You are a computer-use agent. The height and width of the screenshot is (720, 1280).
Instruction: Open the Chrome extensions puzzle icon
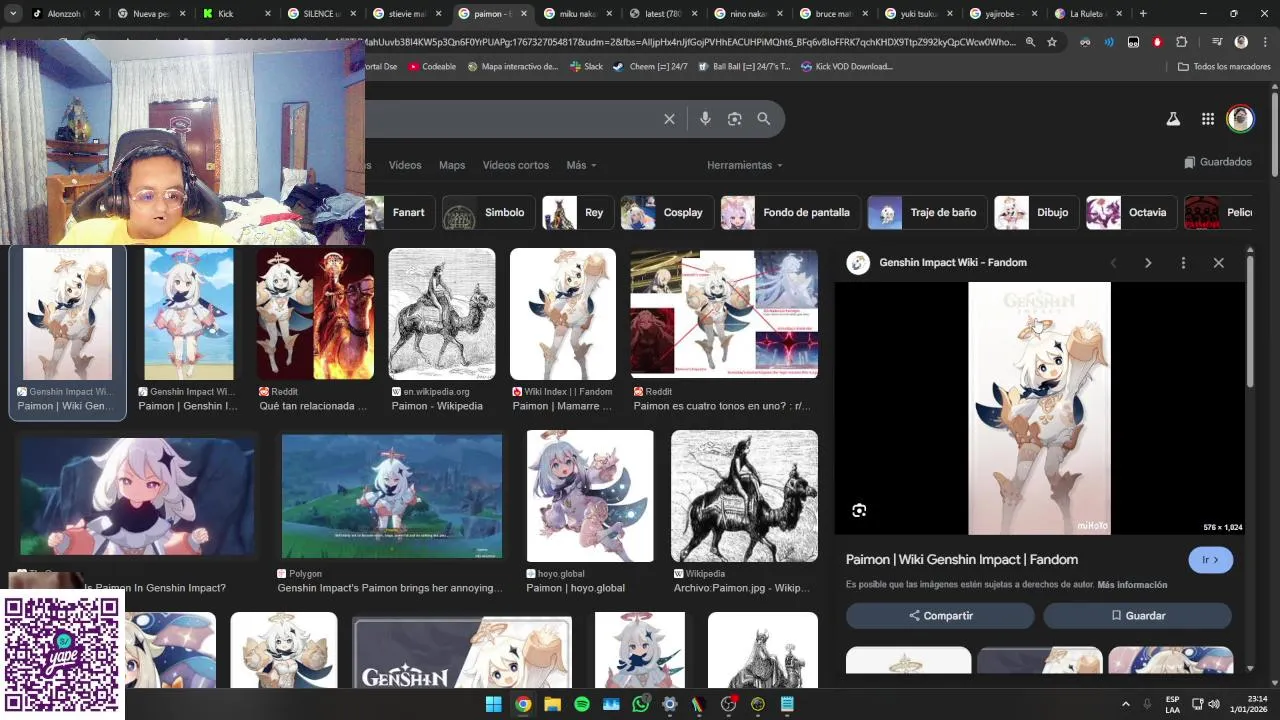tap(1181, 42)
